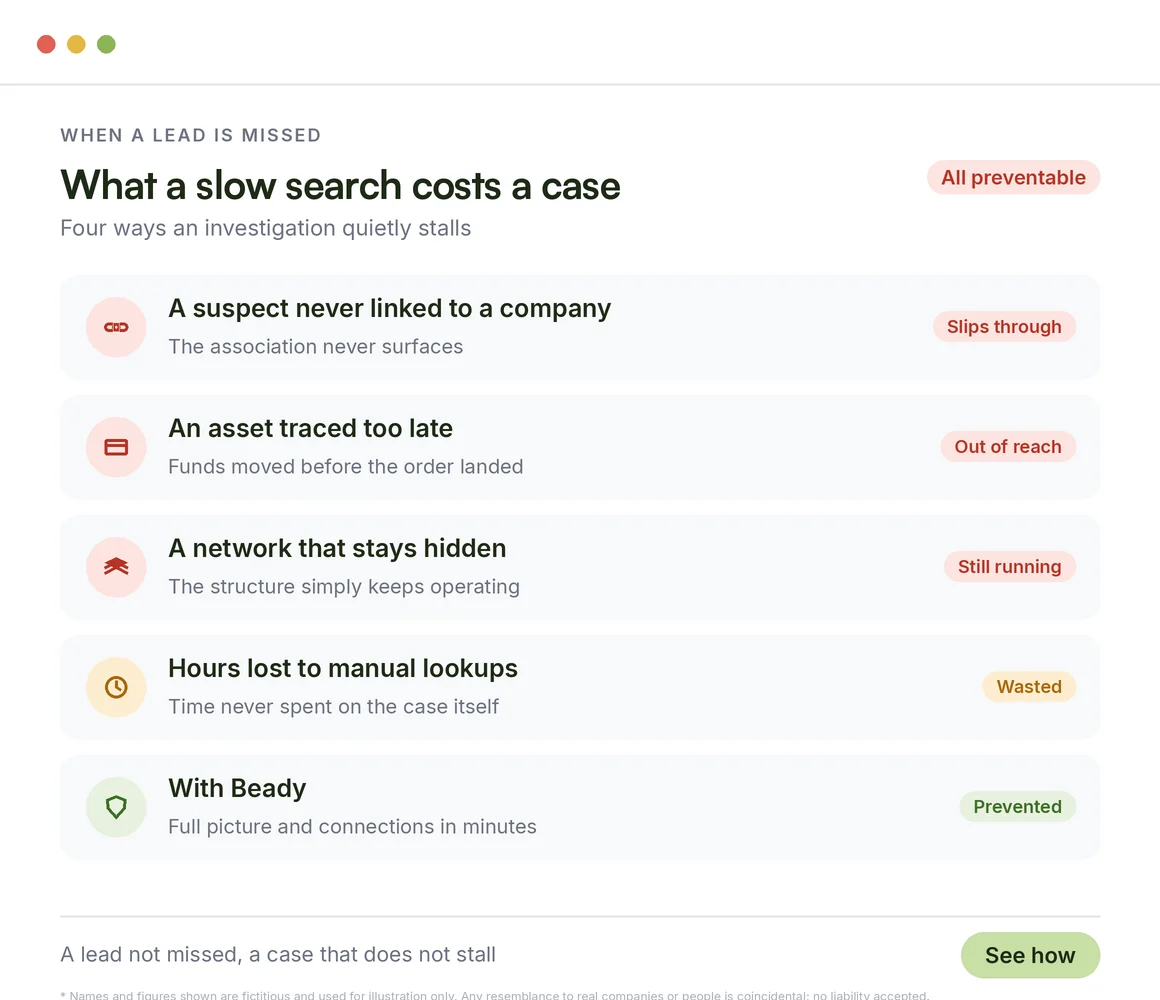Select the Out of reach tag

tap(1008, 447)
